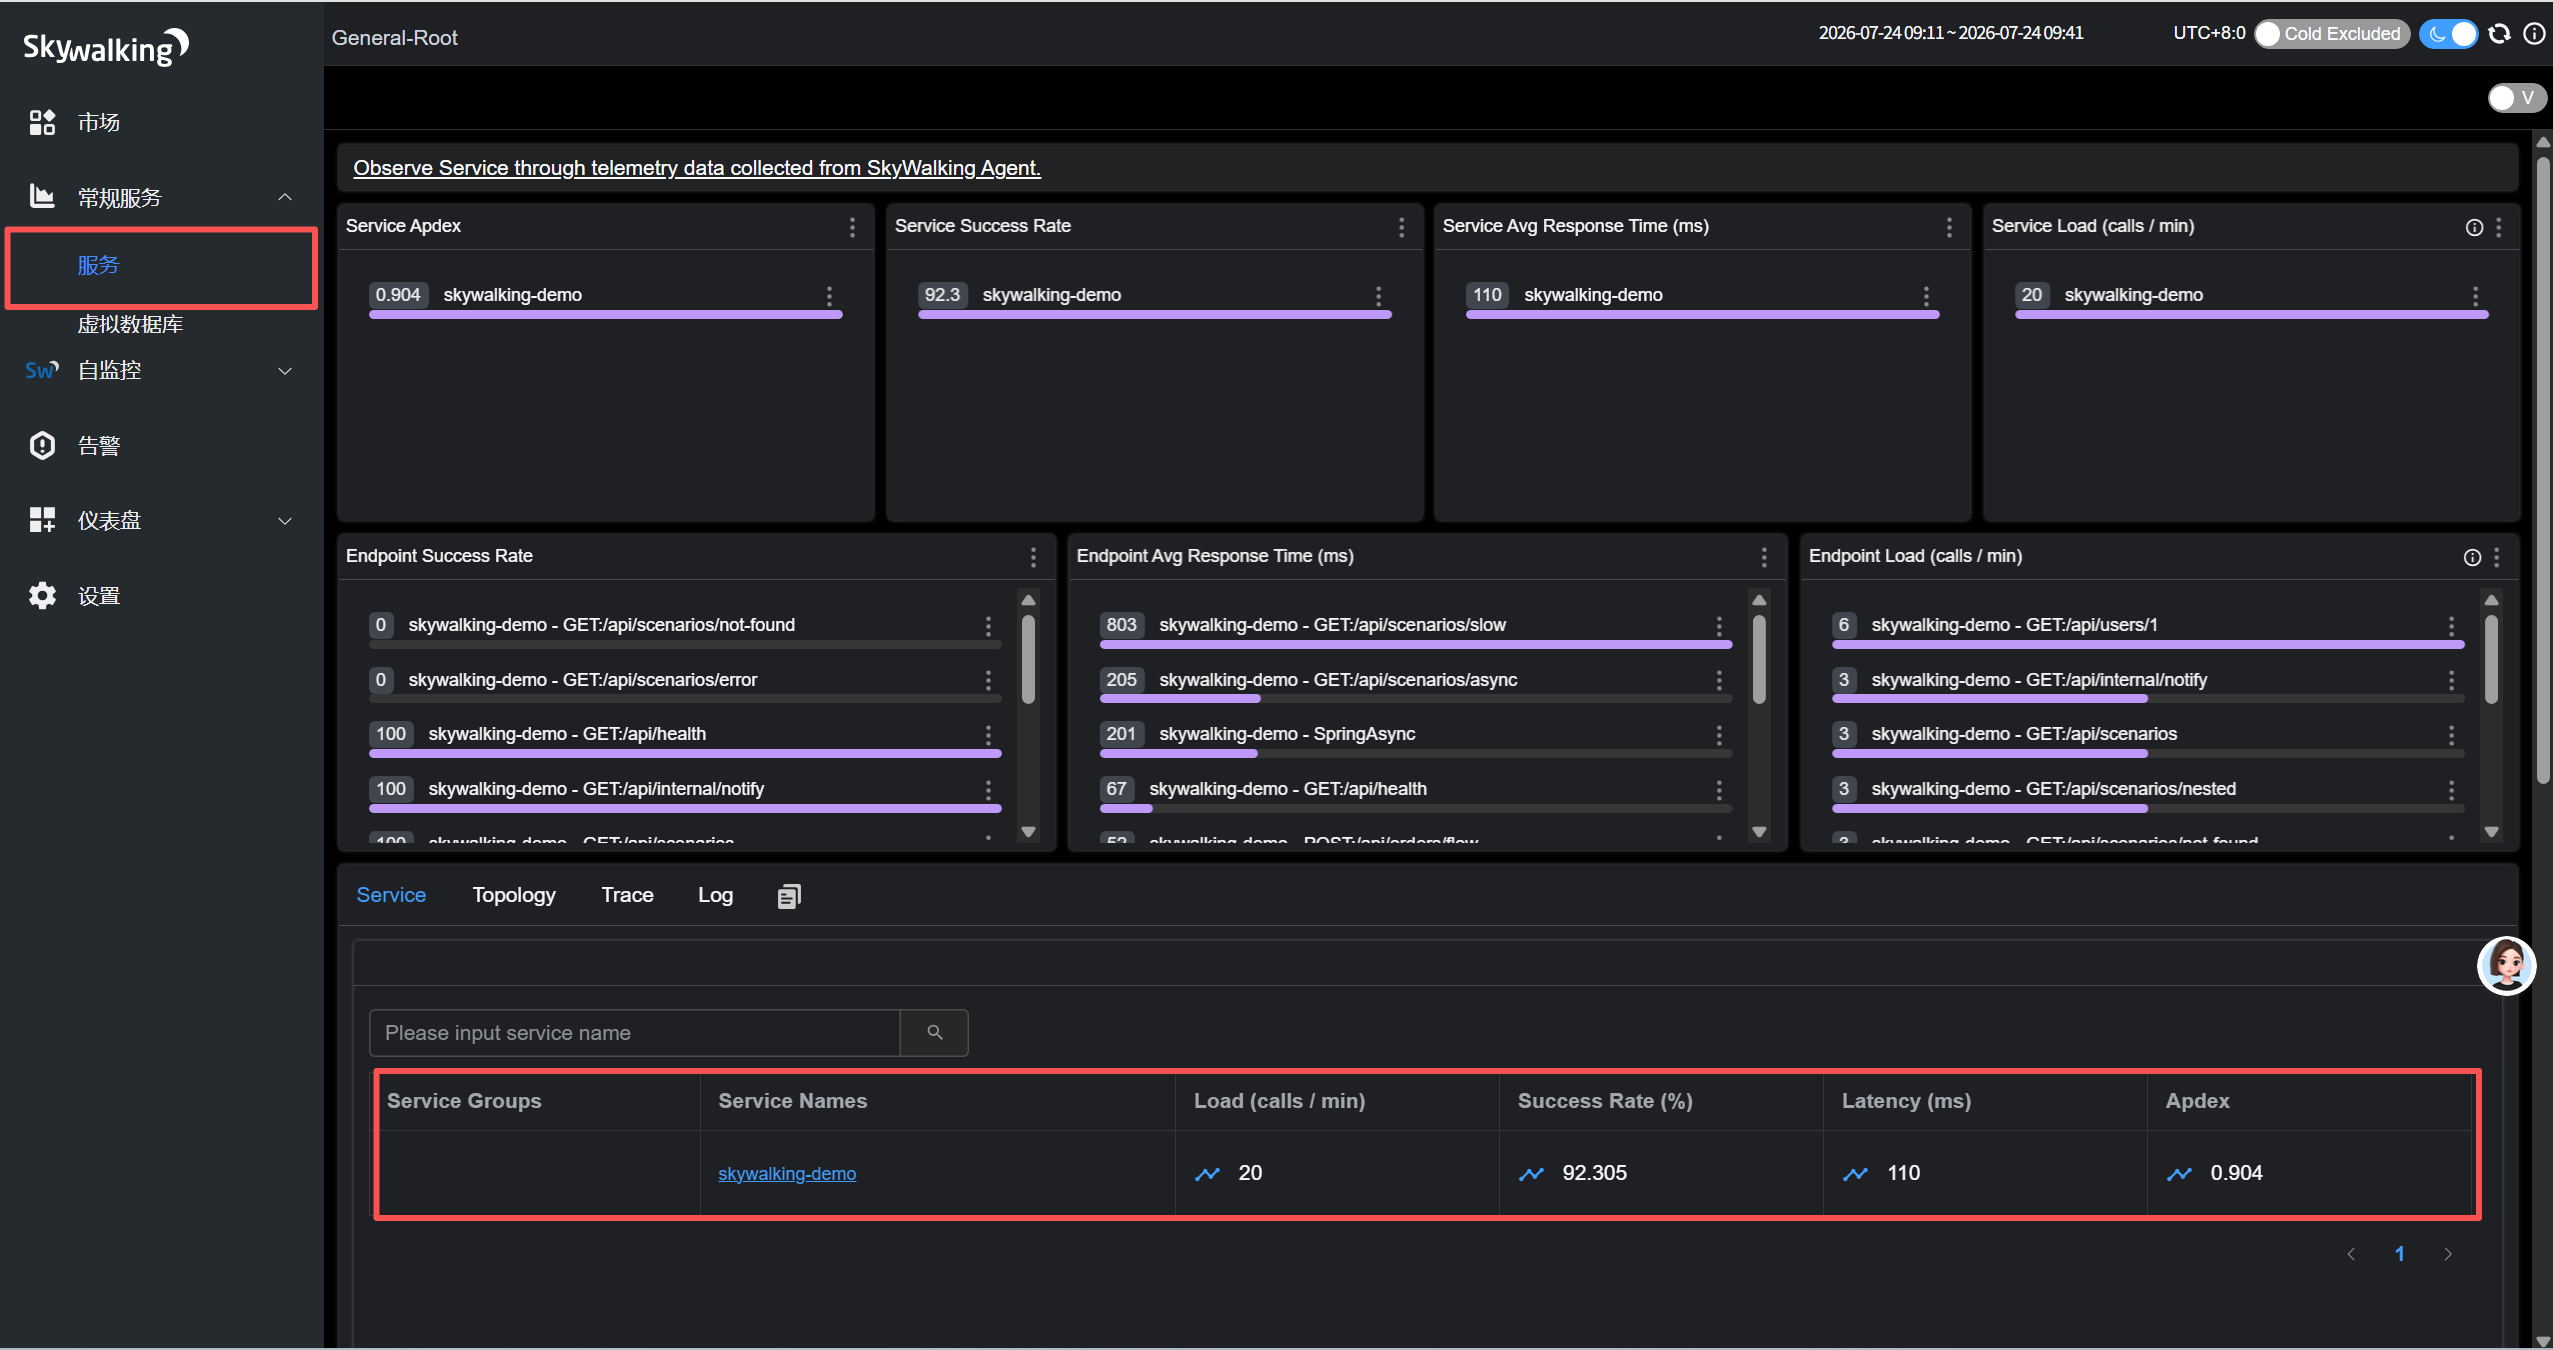The image size is (2553, 1350).
Task: Open the info icon at top right
Action: pos(2534,34)
